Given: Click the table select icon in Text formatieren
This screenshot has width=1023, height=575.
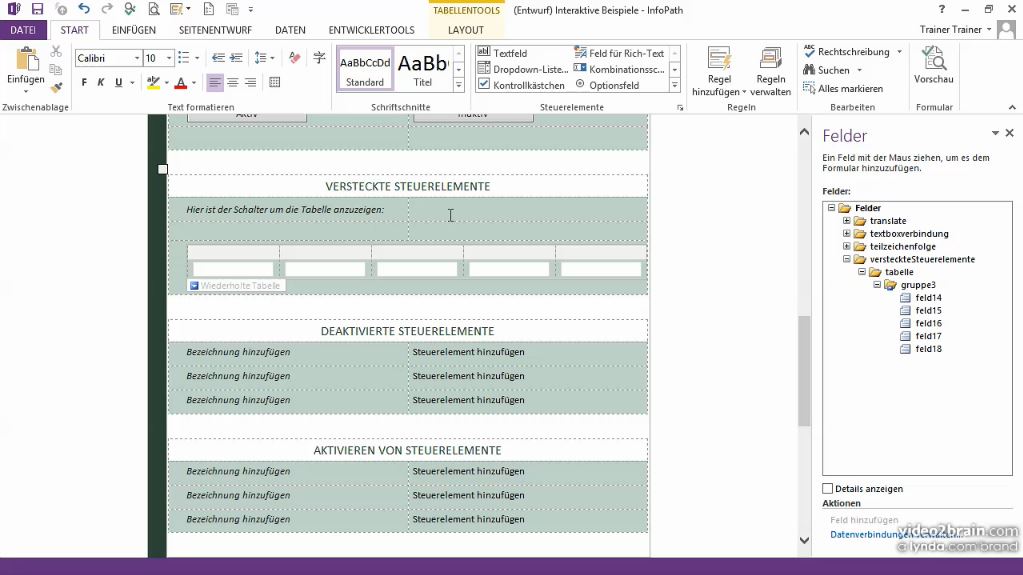Looking at the screenshot, I should (x=275, y=82).
